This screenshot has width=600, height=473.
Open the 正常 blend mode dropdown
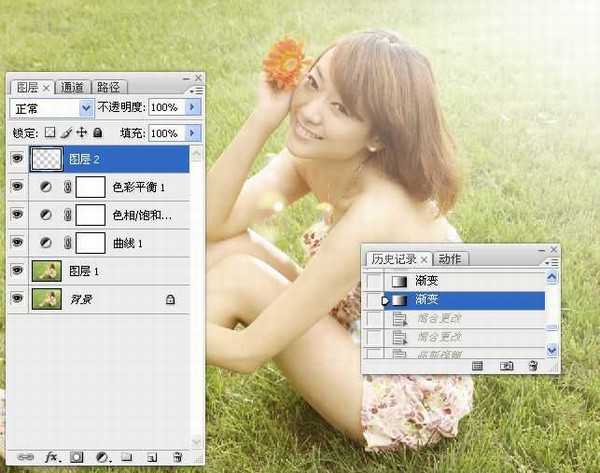pyautogui.click(x=52, y=107)
